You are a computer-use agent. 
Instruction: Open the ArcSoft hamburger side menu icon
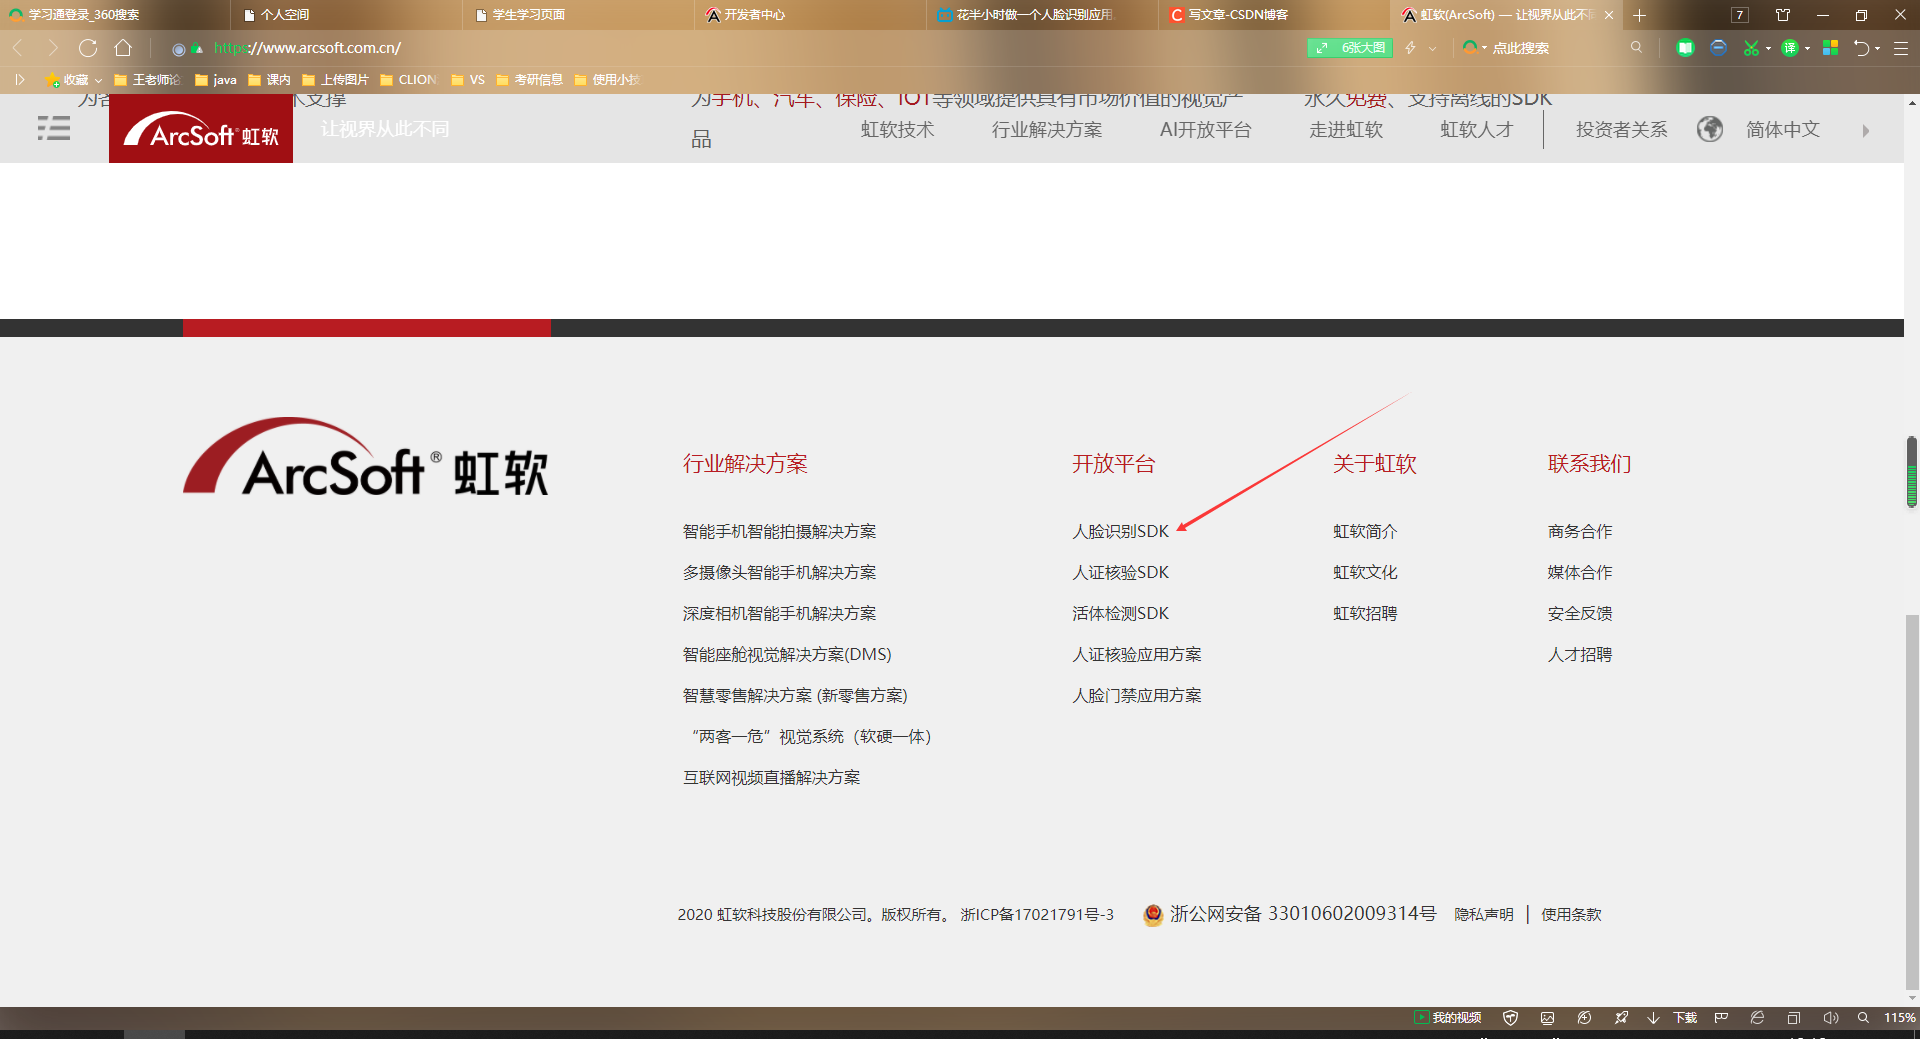click(54, 128)
